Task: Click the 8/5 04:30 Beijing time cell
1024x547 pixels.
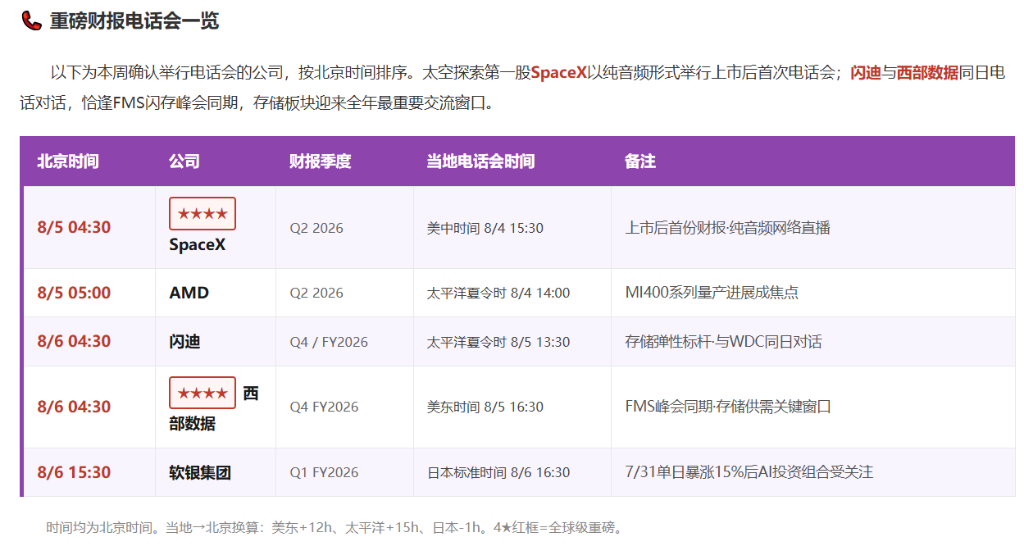Action: click(x=74, y=227)
